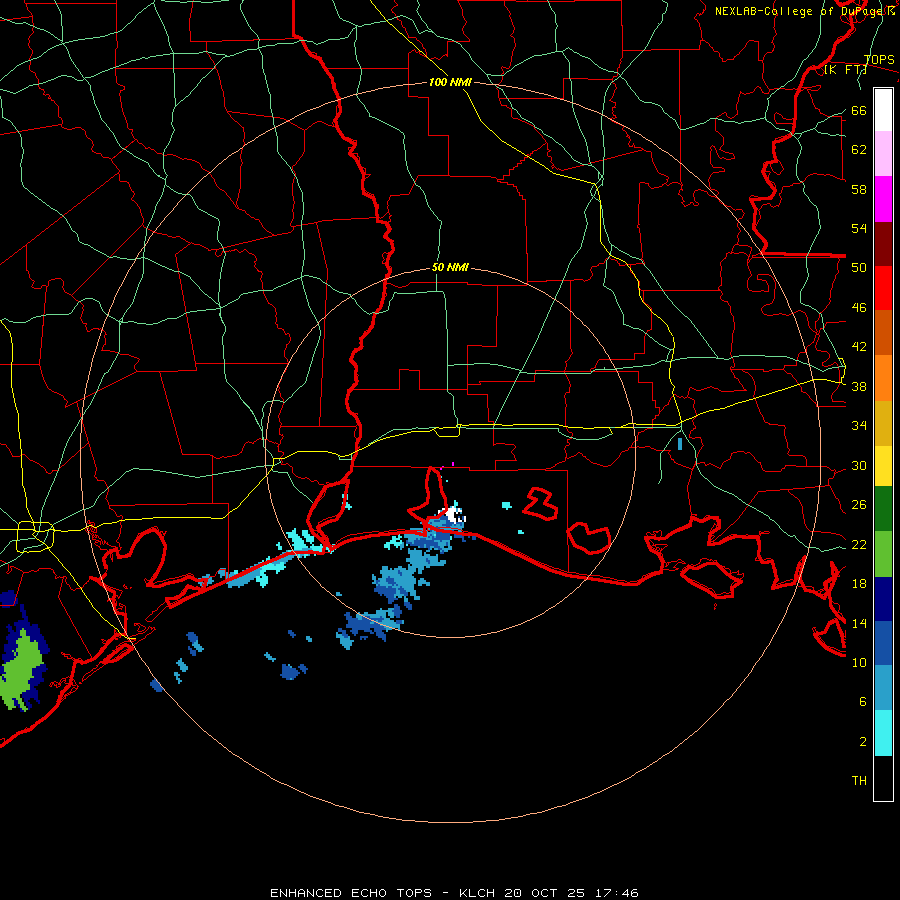Pick the dark orange legend swatch

click(x=883, y=332)
